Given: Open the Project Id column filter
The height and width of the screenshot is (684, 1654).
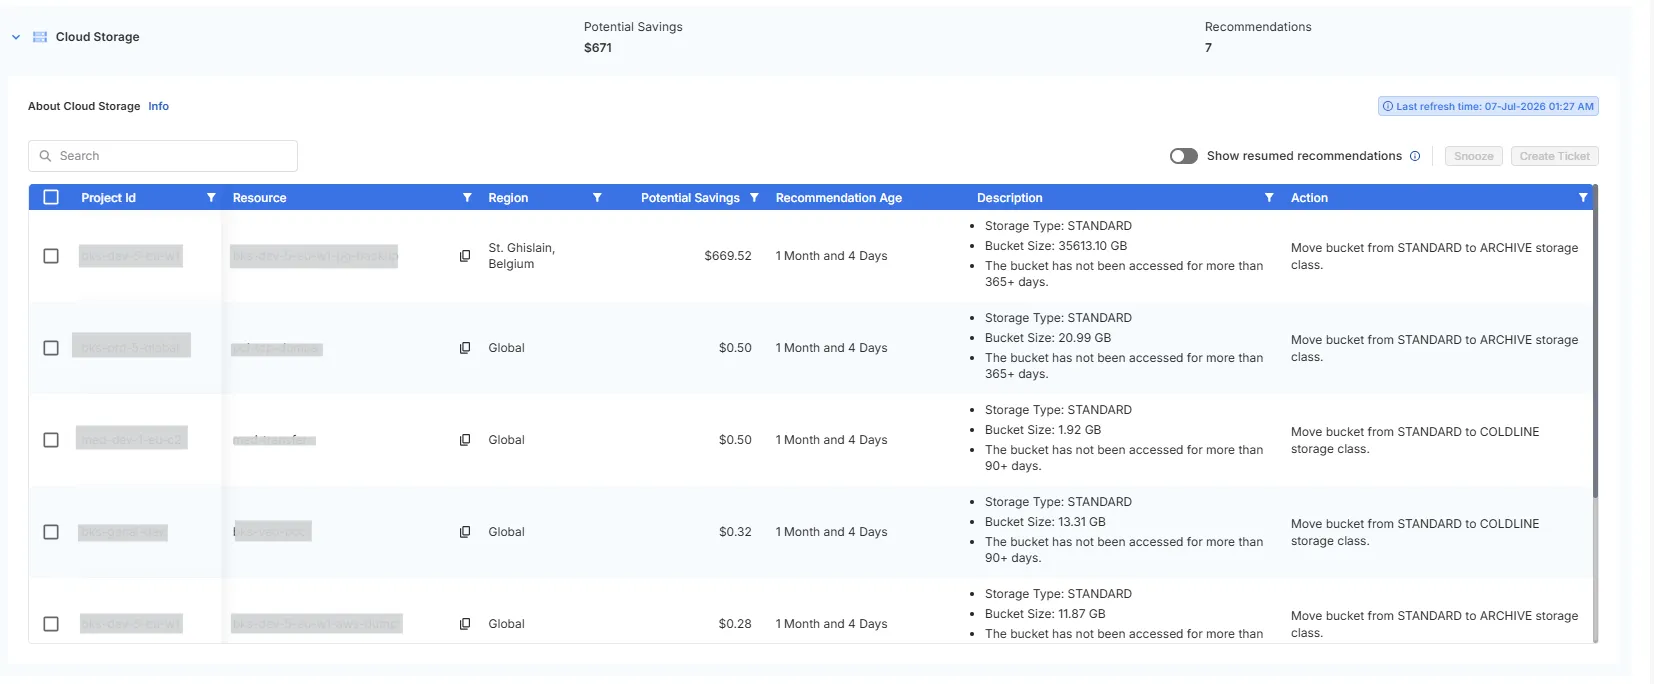Looking at the screenshot, I should coord(211,198).
